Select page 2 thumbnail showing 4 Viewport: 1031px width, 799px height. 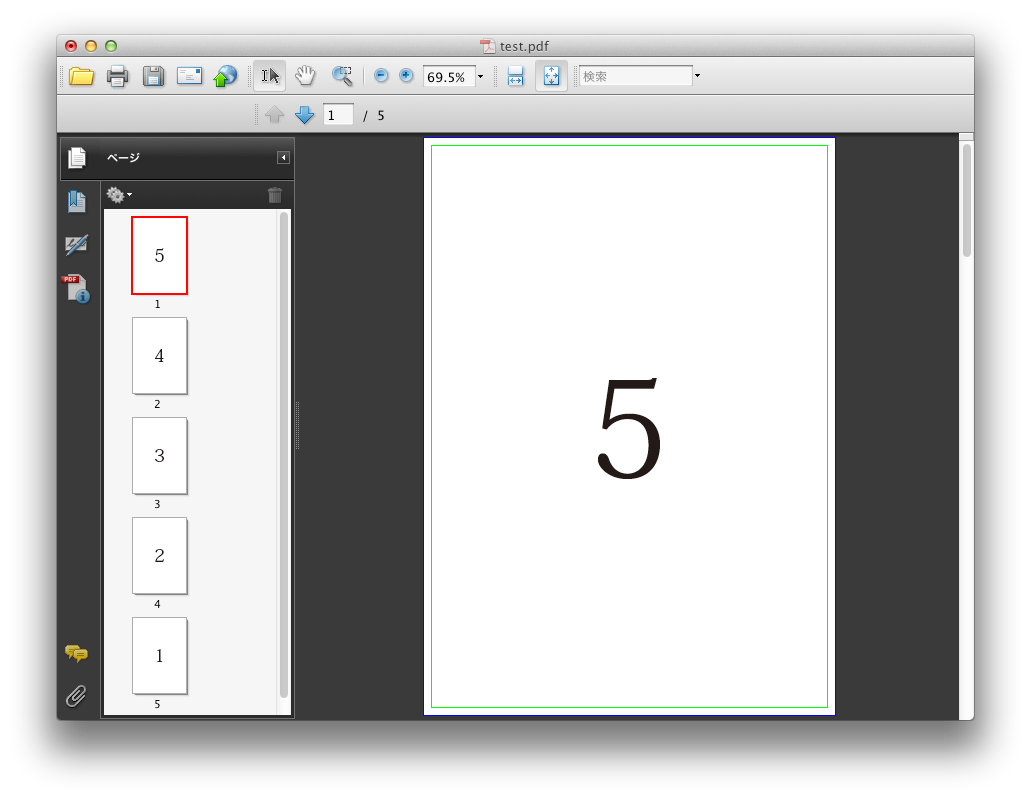click(159, 356)
